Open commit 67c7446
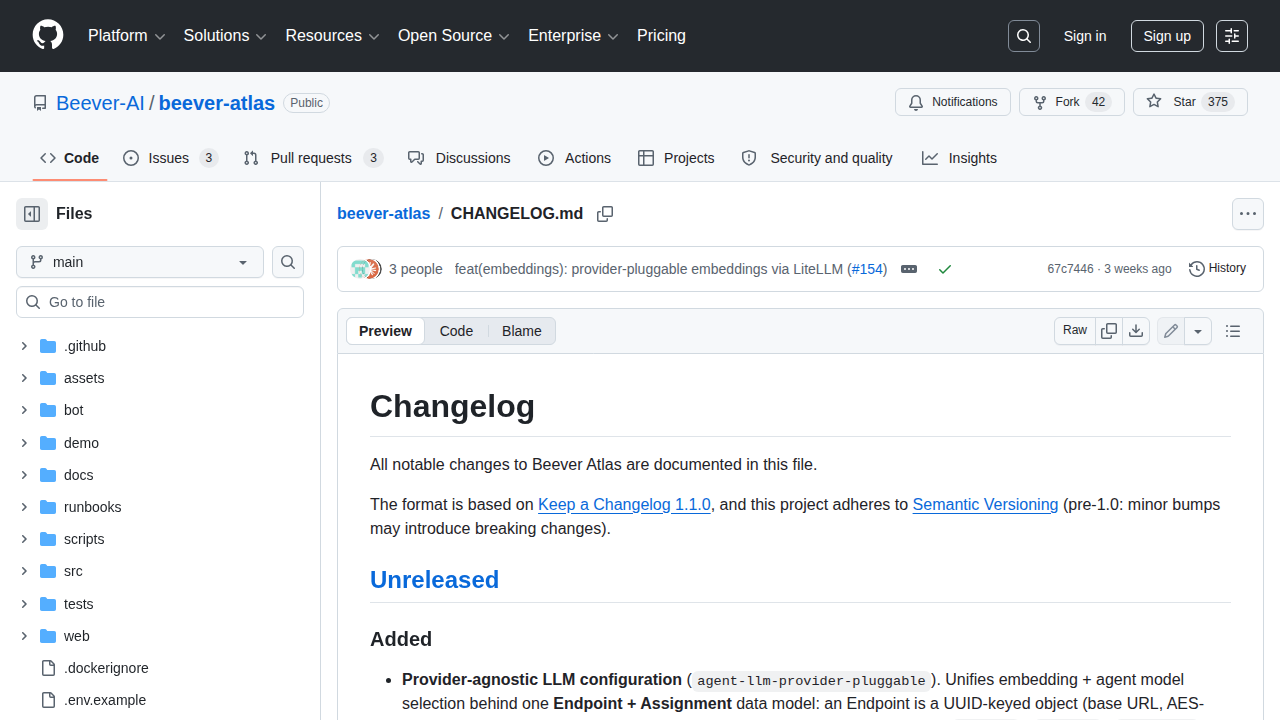 (x=1070, y=269)
